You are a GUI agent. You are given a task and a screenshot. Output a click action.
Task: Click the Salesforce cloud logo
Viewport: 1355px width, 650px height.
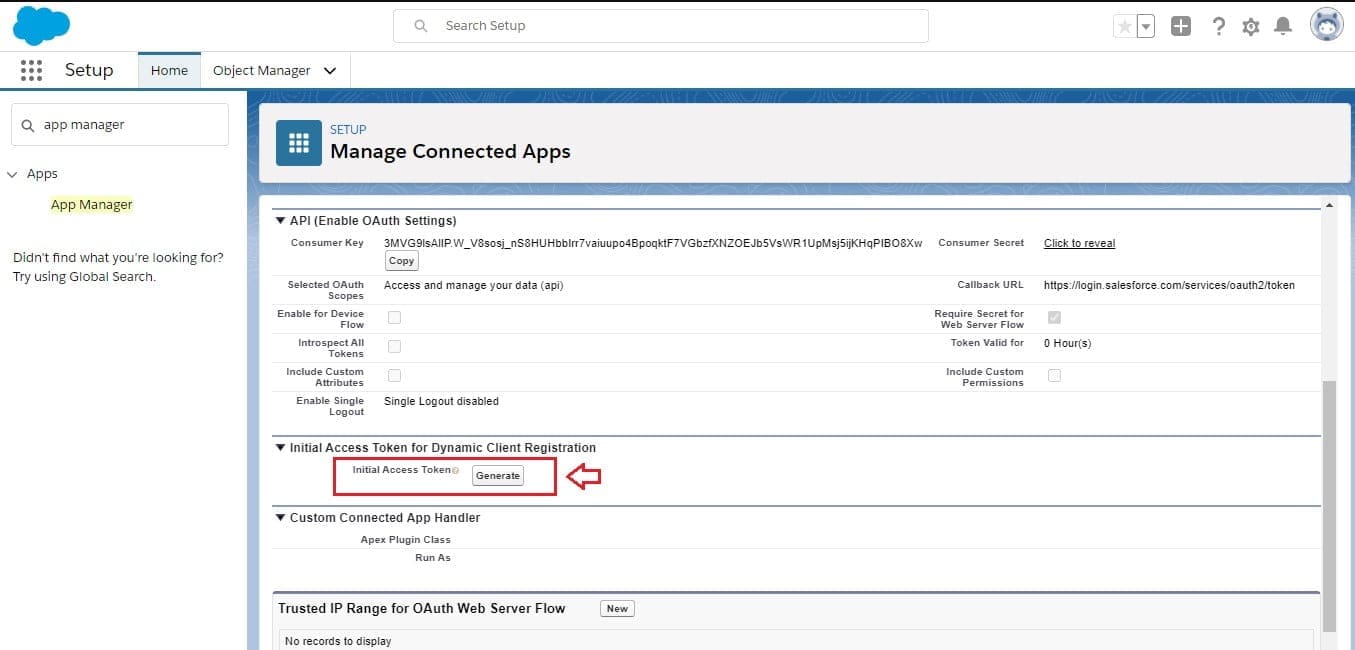pos(41,25)
